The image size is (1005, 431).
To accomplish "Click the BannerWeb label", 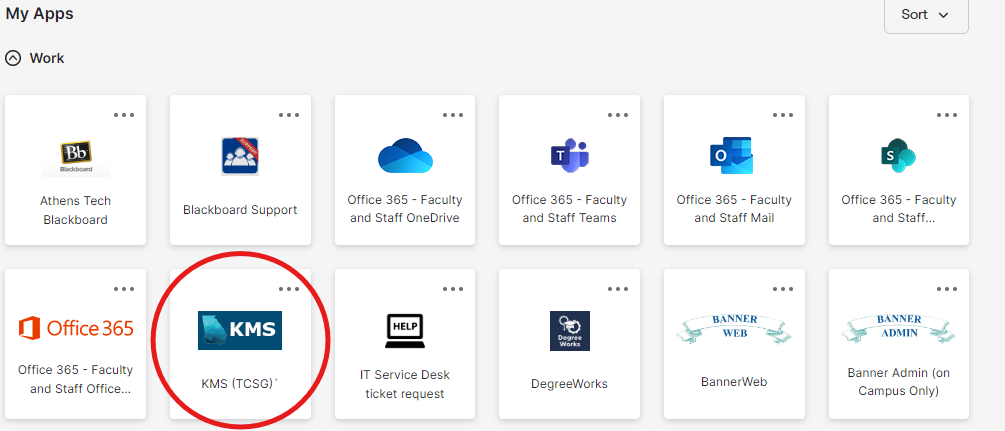I will point(734,382).
